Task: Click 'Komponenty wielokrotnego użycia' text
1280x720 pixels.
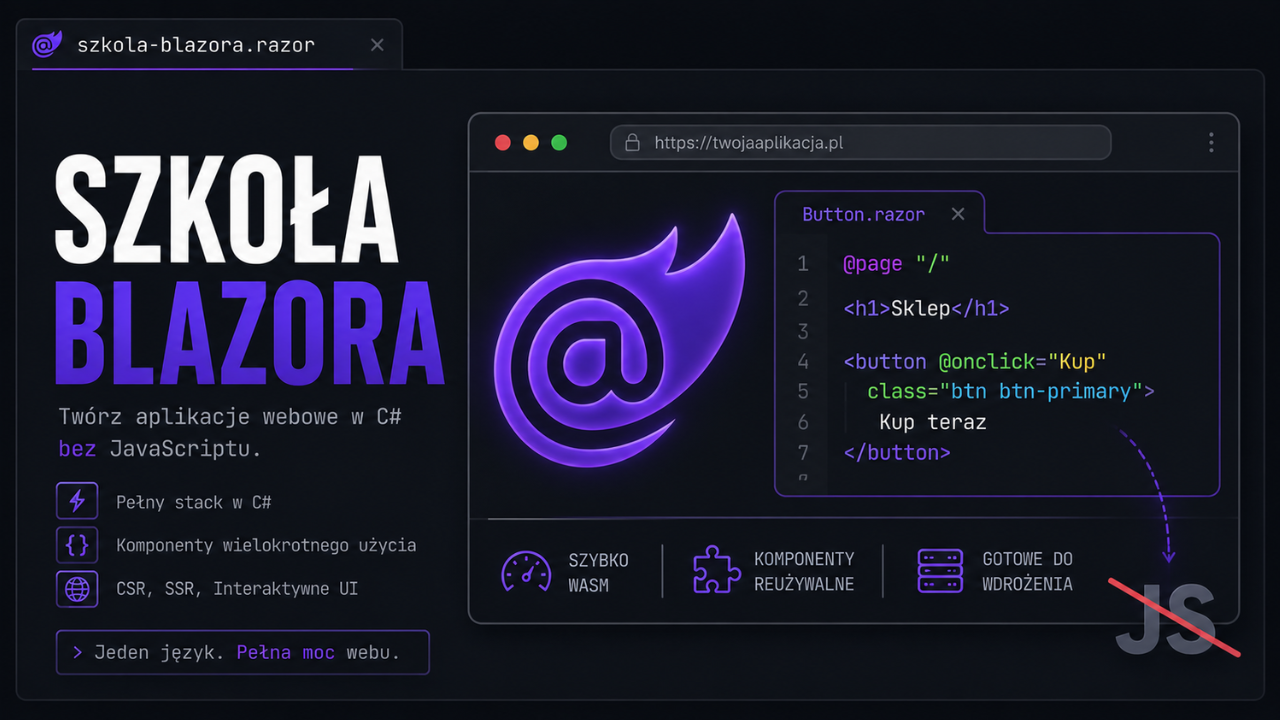Action: 266,546
